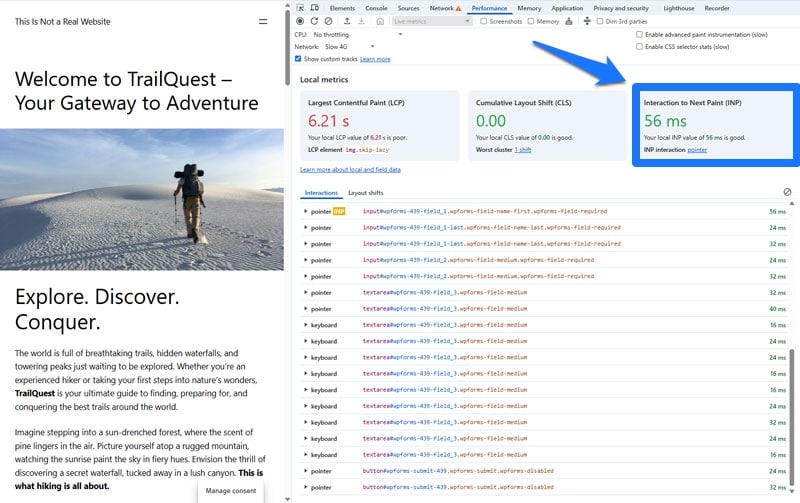
Task: Enable CSS selector stats checkbox
Action: point(639,46)
